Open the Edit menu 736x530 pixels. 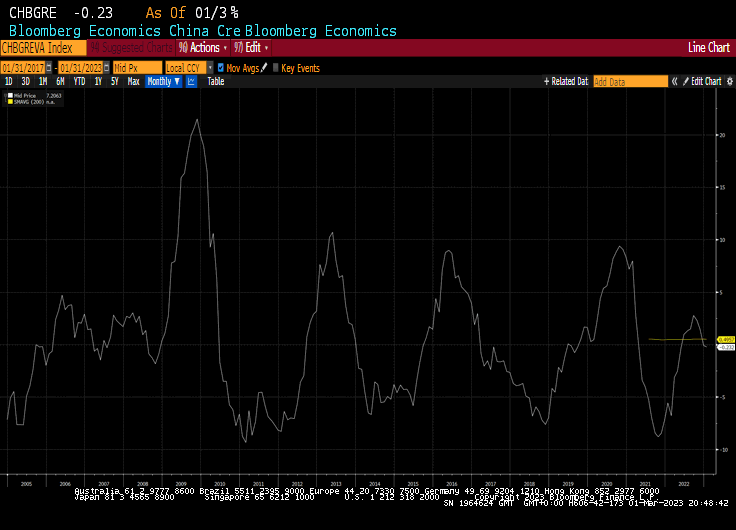[x=251, y=47]
